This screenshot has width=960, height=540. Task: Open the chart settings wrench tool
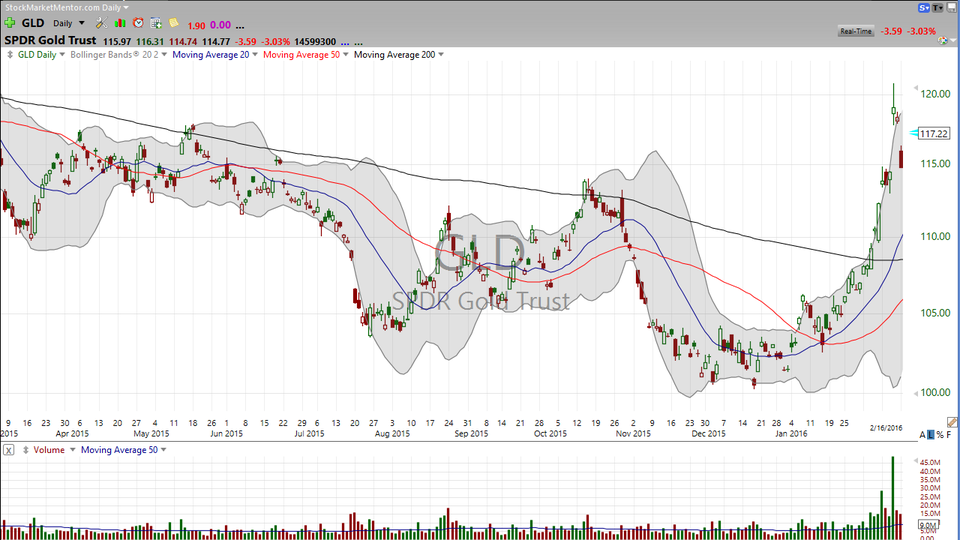pyautogui.click(x=101, y=23)
